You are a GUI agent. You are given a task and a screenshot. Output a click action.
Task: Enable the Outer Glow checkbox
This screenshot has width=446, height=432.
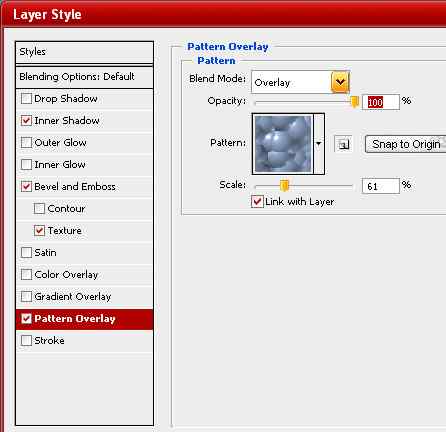[x=26, y=142]
